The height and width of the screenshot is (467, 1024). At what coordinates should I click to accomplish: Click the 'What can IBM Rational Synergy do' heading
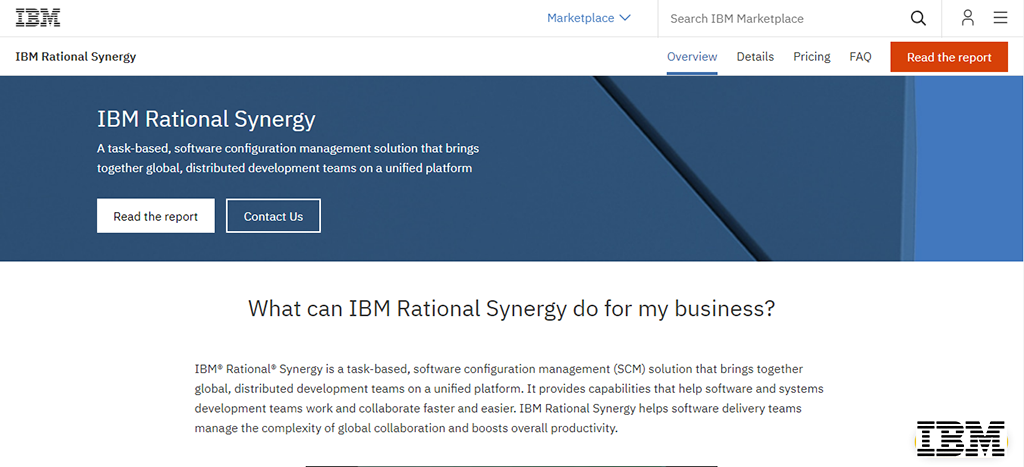pos(511,308)
